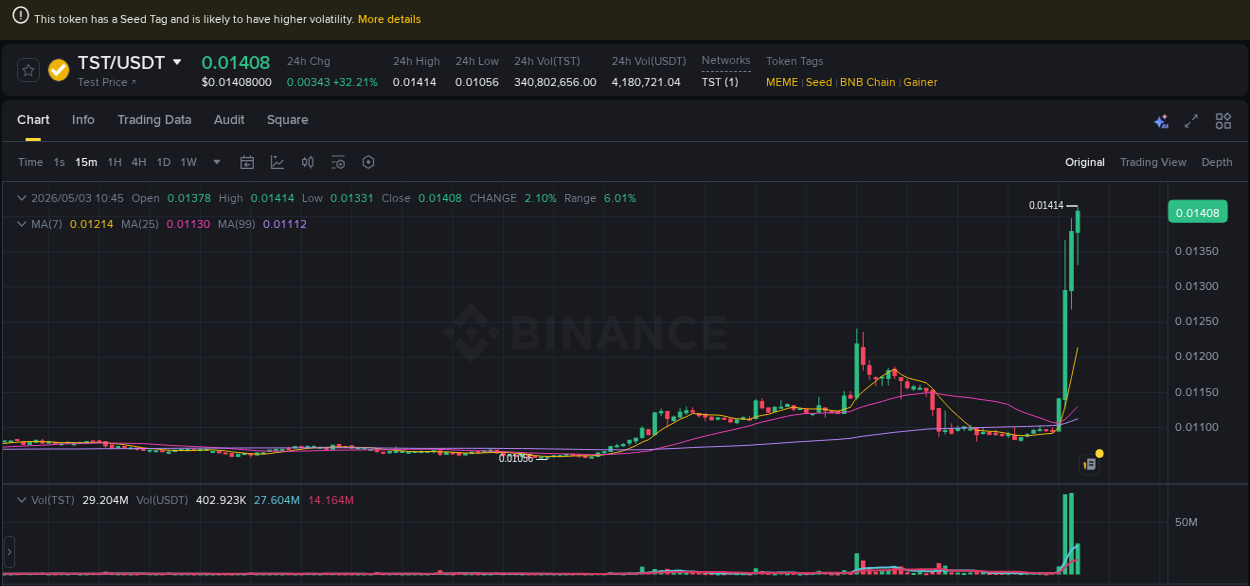Click the 24h change +32.21% value
The image size is (1250, 586).
[356, 82]
